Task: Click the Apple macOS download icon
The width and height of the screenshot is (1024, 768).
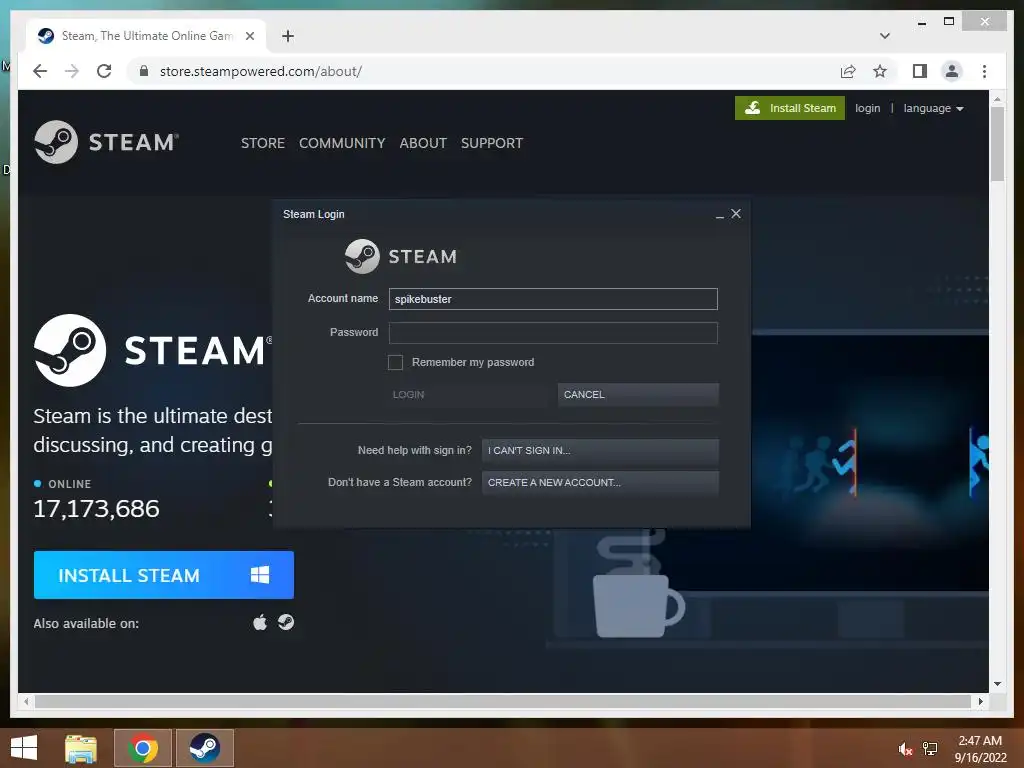Action: tap(260, 622)
